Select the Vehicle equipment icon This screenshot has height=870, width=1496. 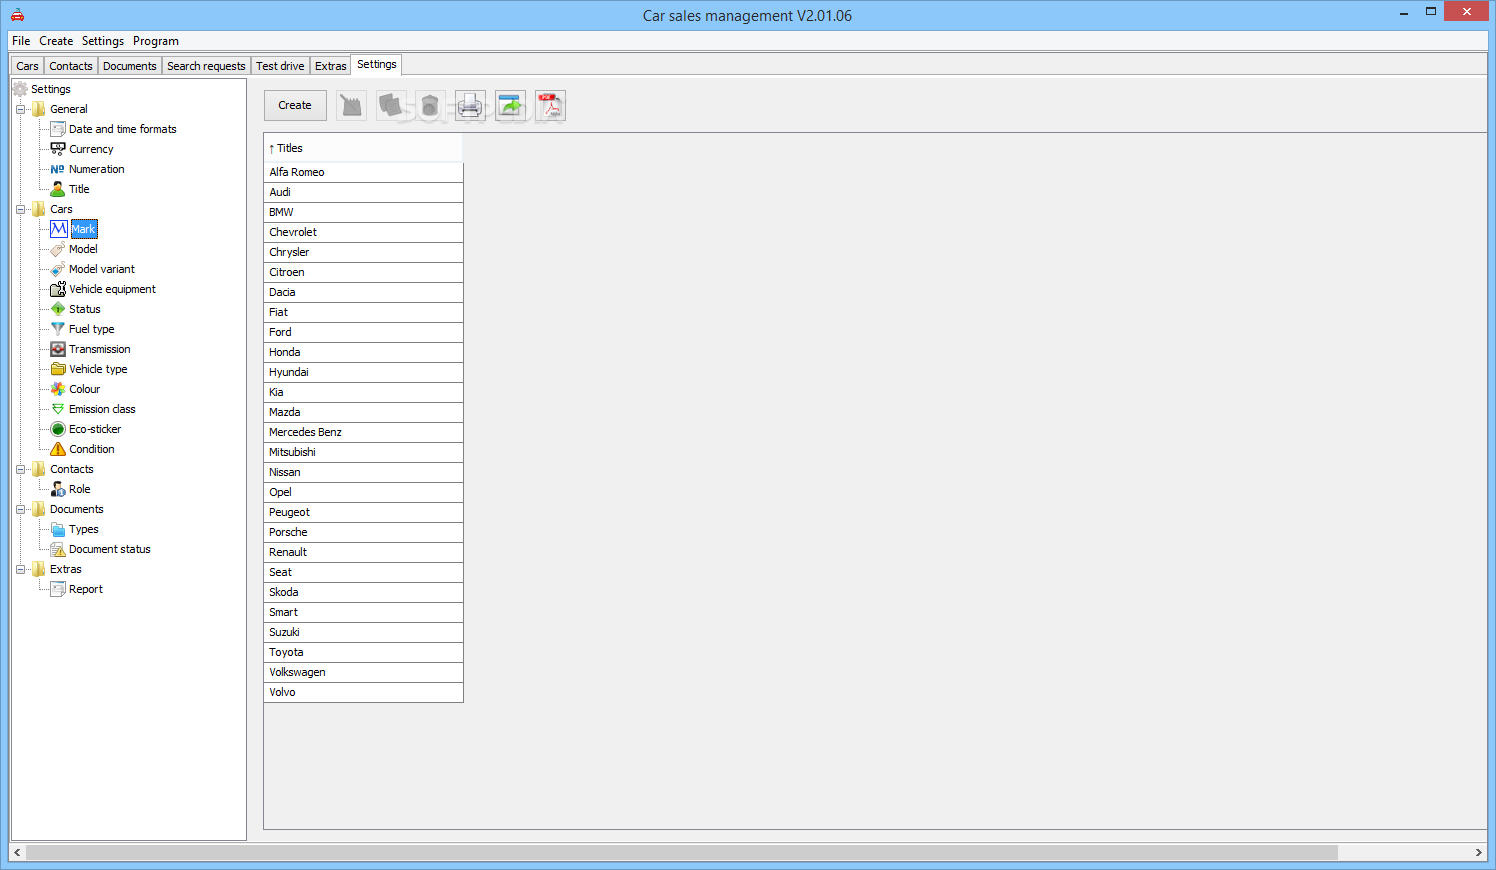pyautogui.click(x=58, y=289)
